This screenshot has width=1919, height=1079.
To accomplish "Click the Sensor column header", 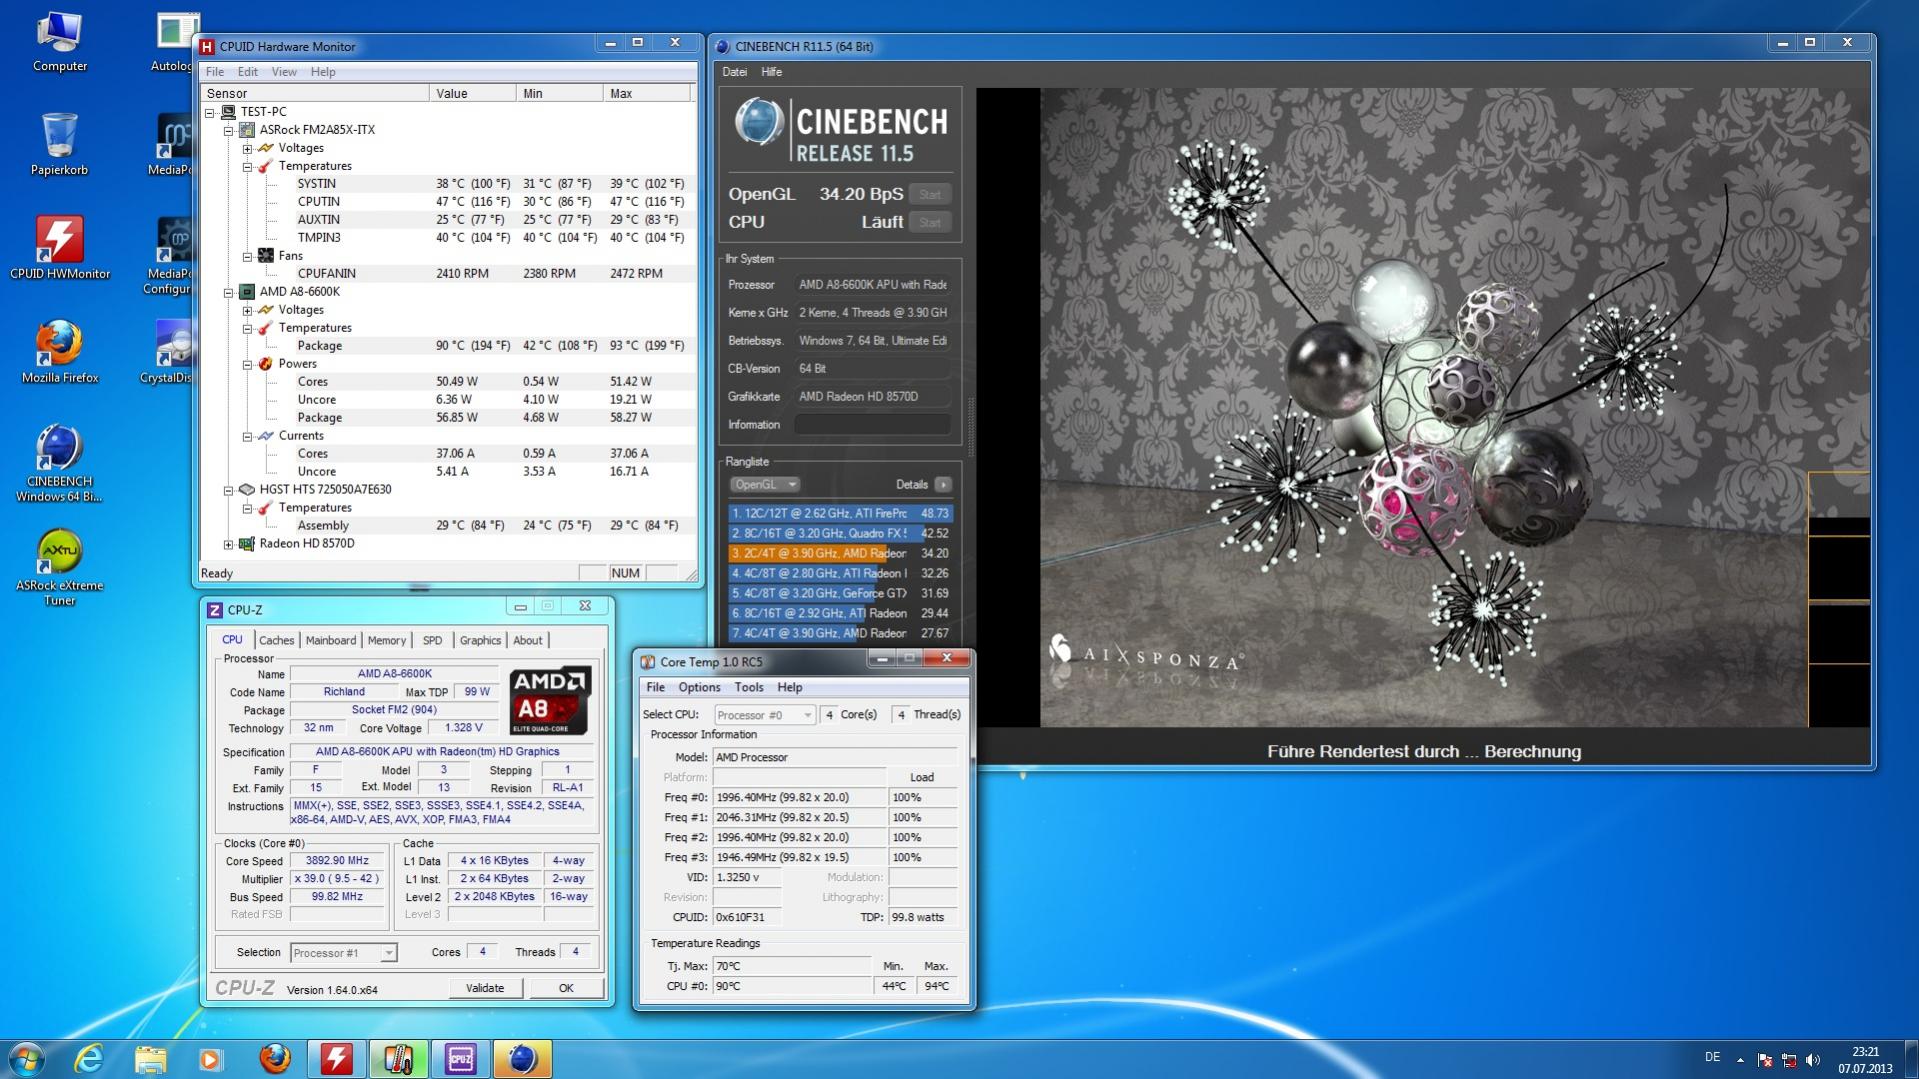I will pyautogui.click(x=315, y=94).
